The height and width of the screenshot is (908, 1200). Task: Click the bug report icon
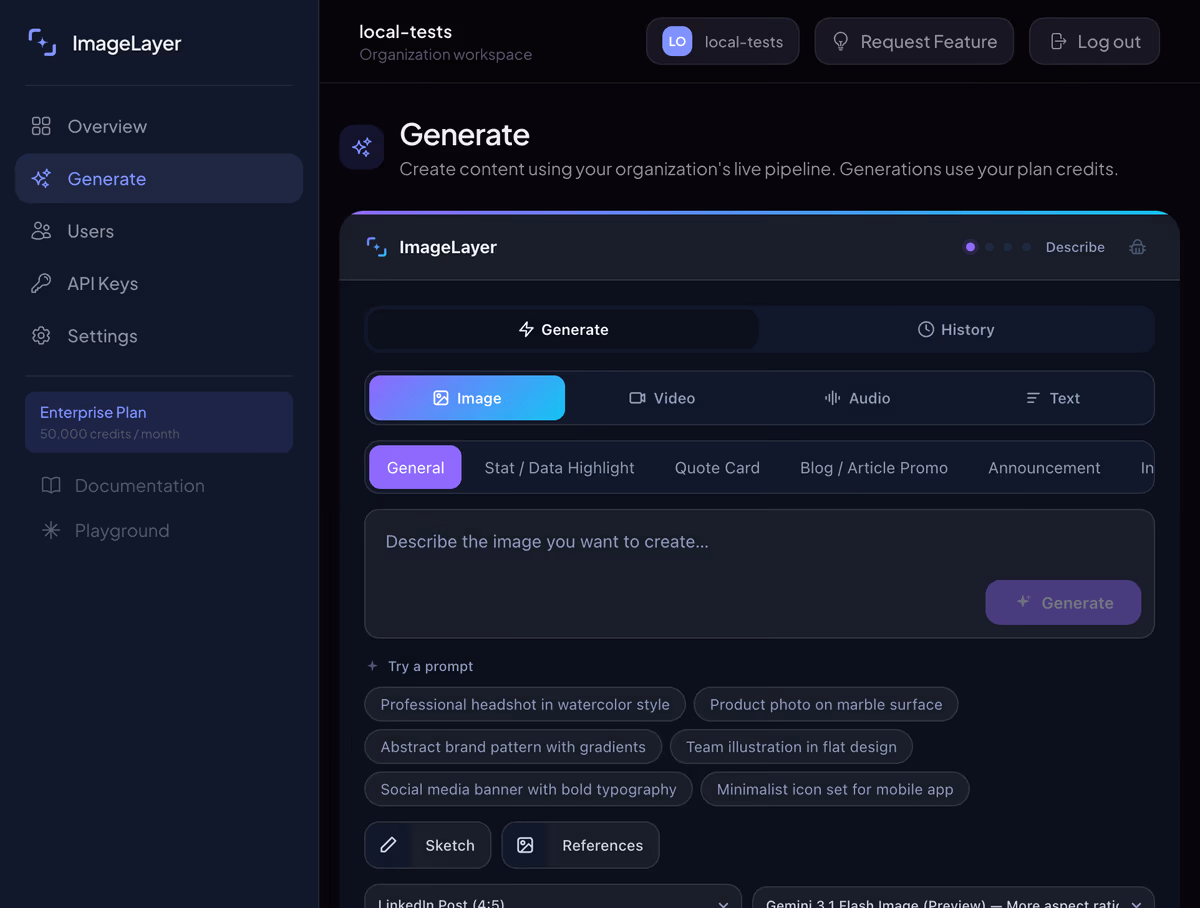(x=1137, y=247)
